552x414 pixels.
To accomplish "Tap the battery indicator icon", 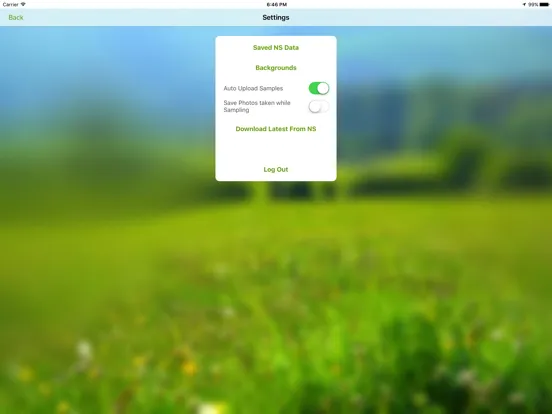I will (x=544, y=5).
